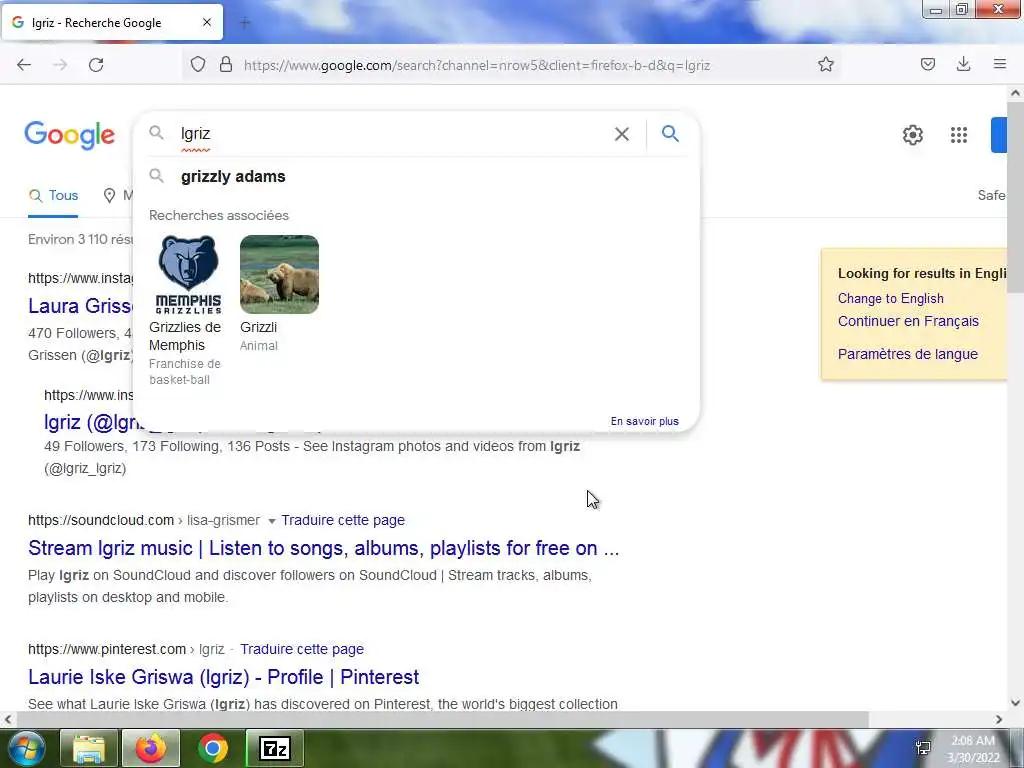
Task: Bookmark this page with the star icon
Action: tap(825, 65)
